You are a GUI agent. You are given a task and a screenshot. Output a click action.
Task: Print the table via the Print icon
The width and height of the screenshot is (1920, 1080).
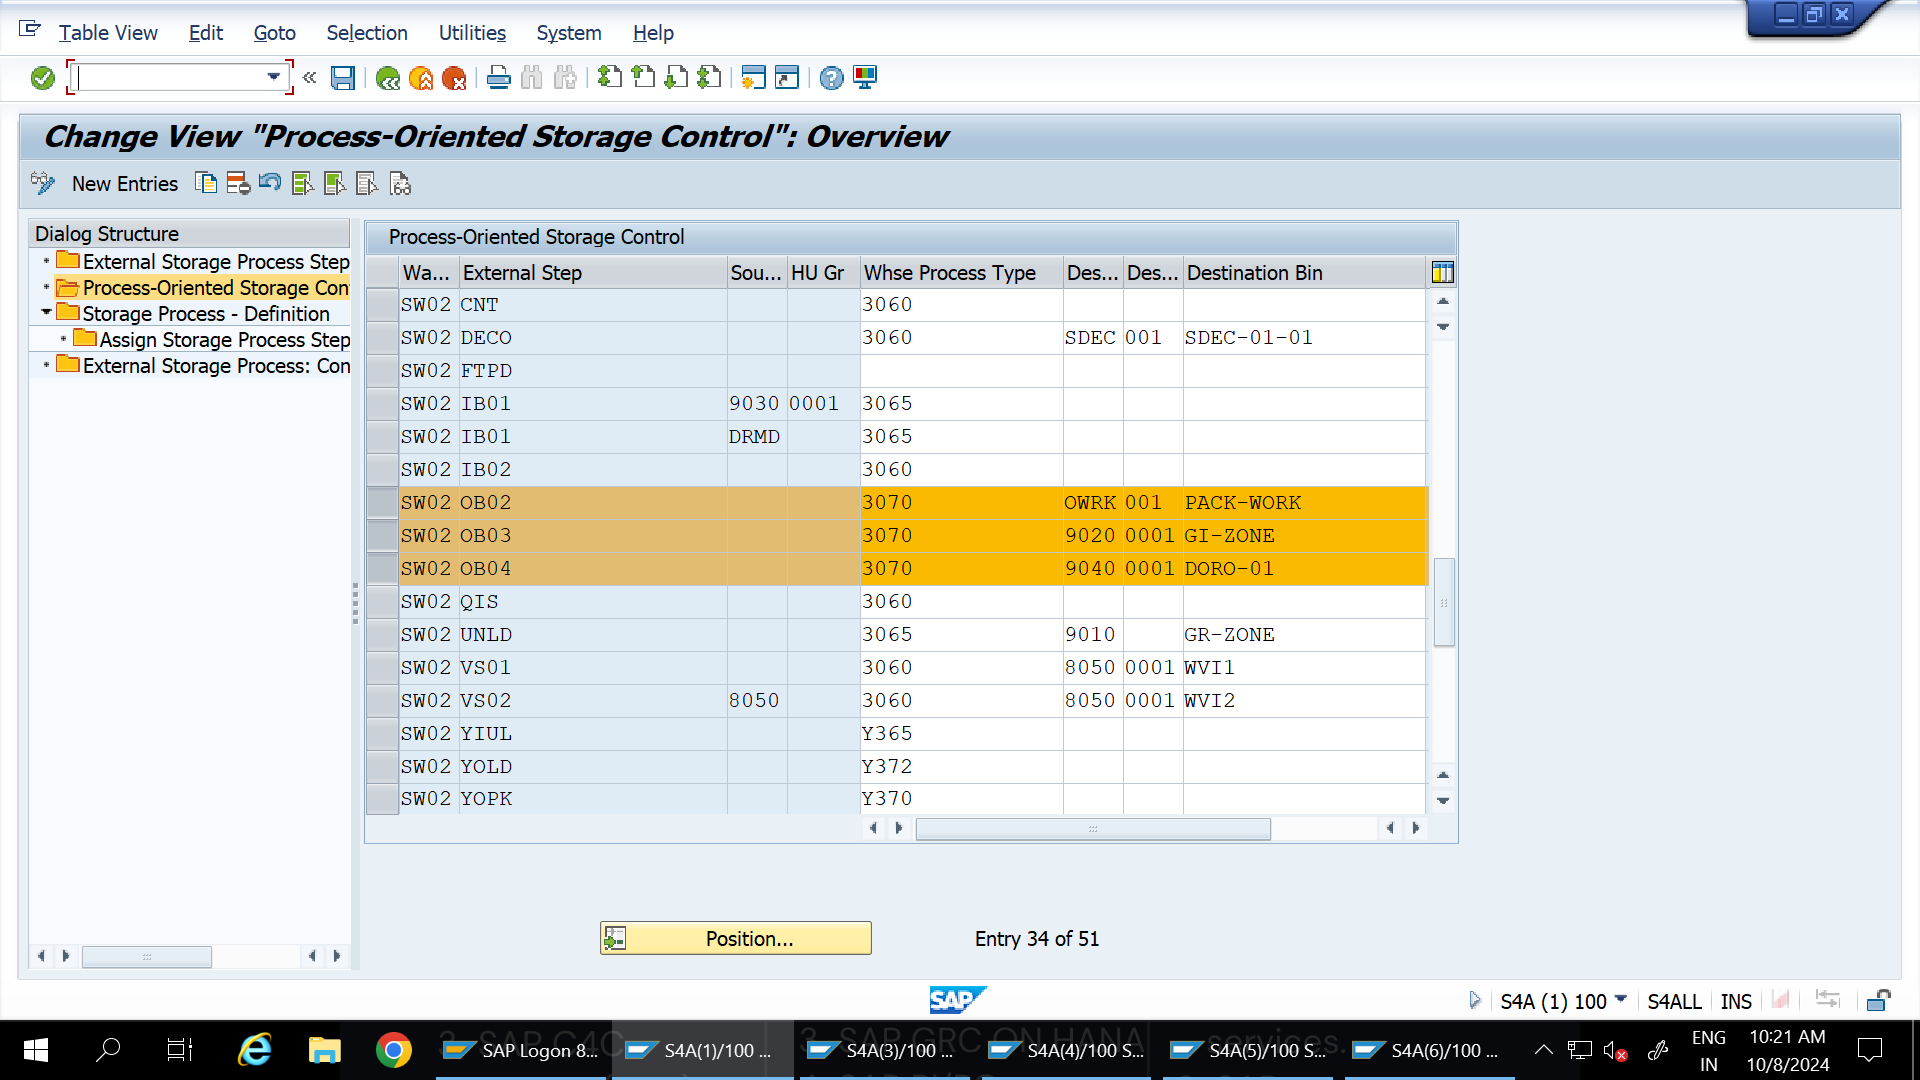point(498,78)
